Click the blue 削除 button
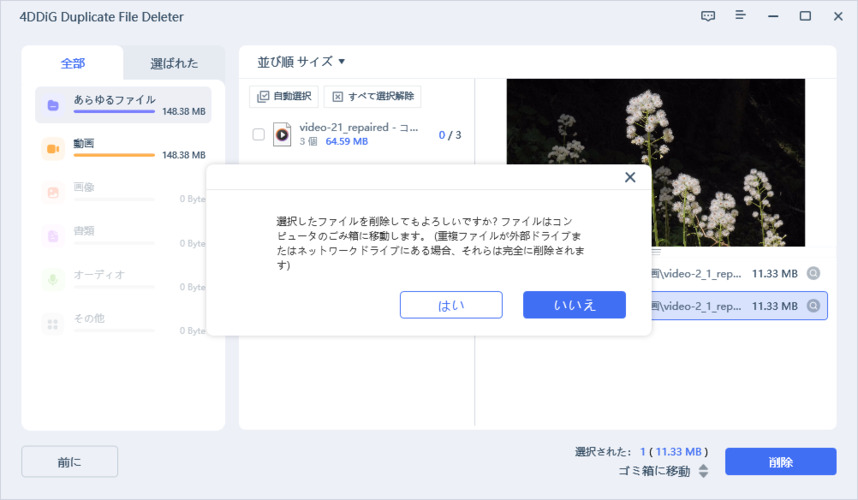Image resolution: width=858 pixels, height=500 pixels. [780, 462]
